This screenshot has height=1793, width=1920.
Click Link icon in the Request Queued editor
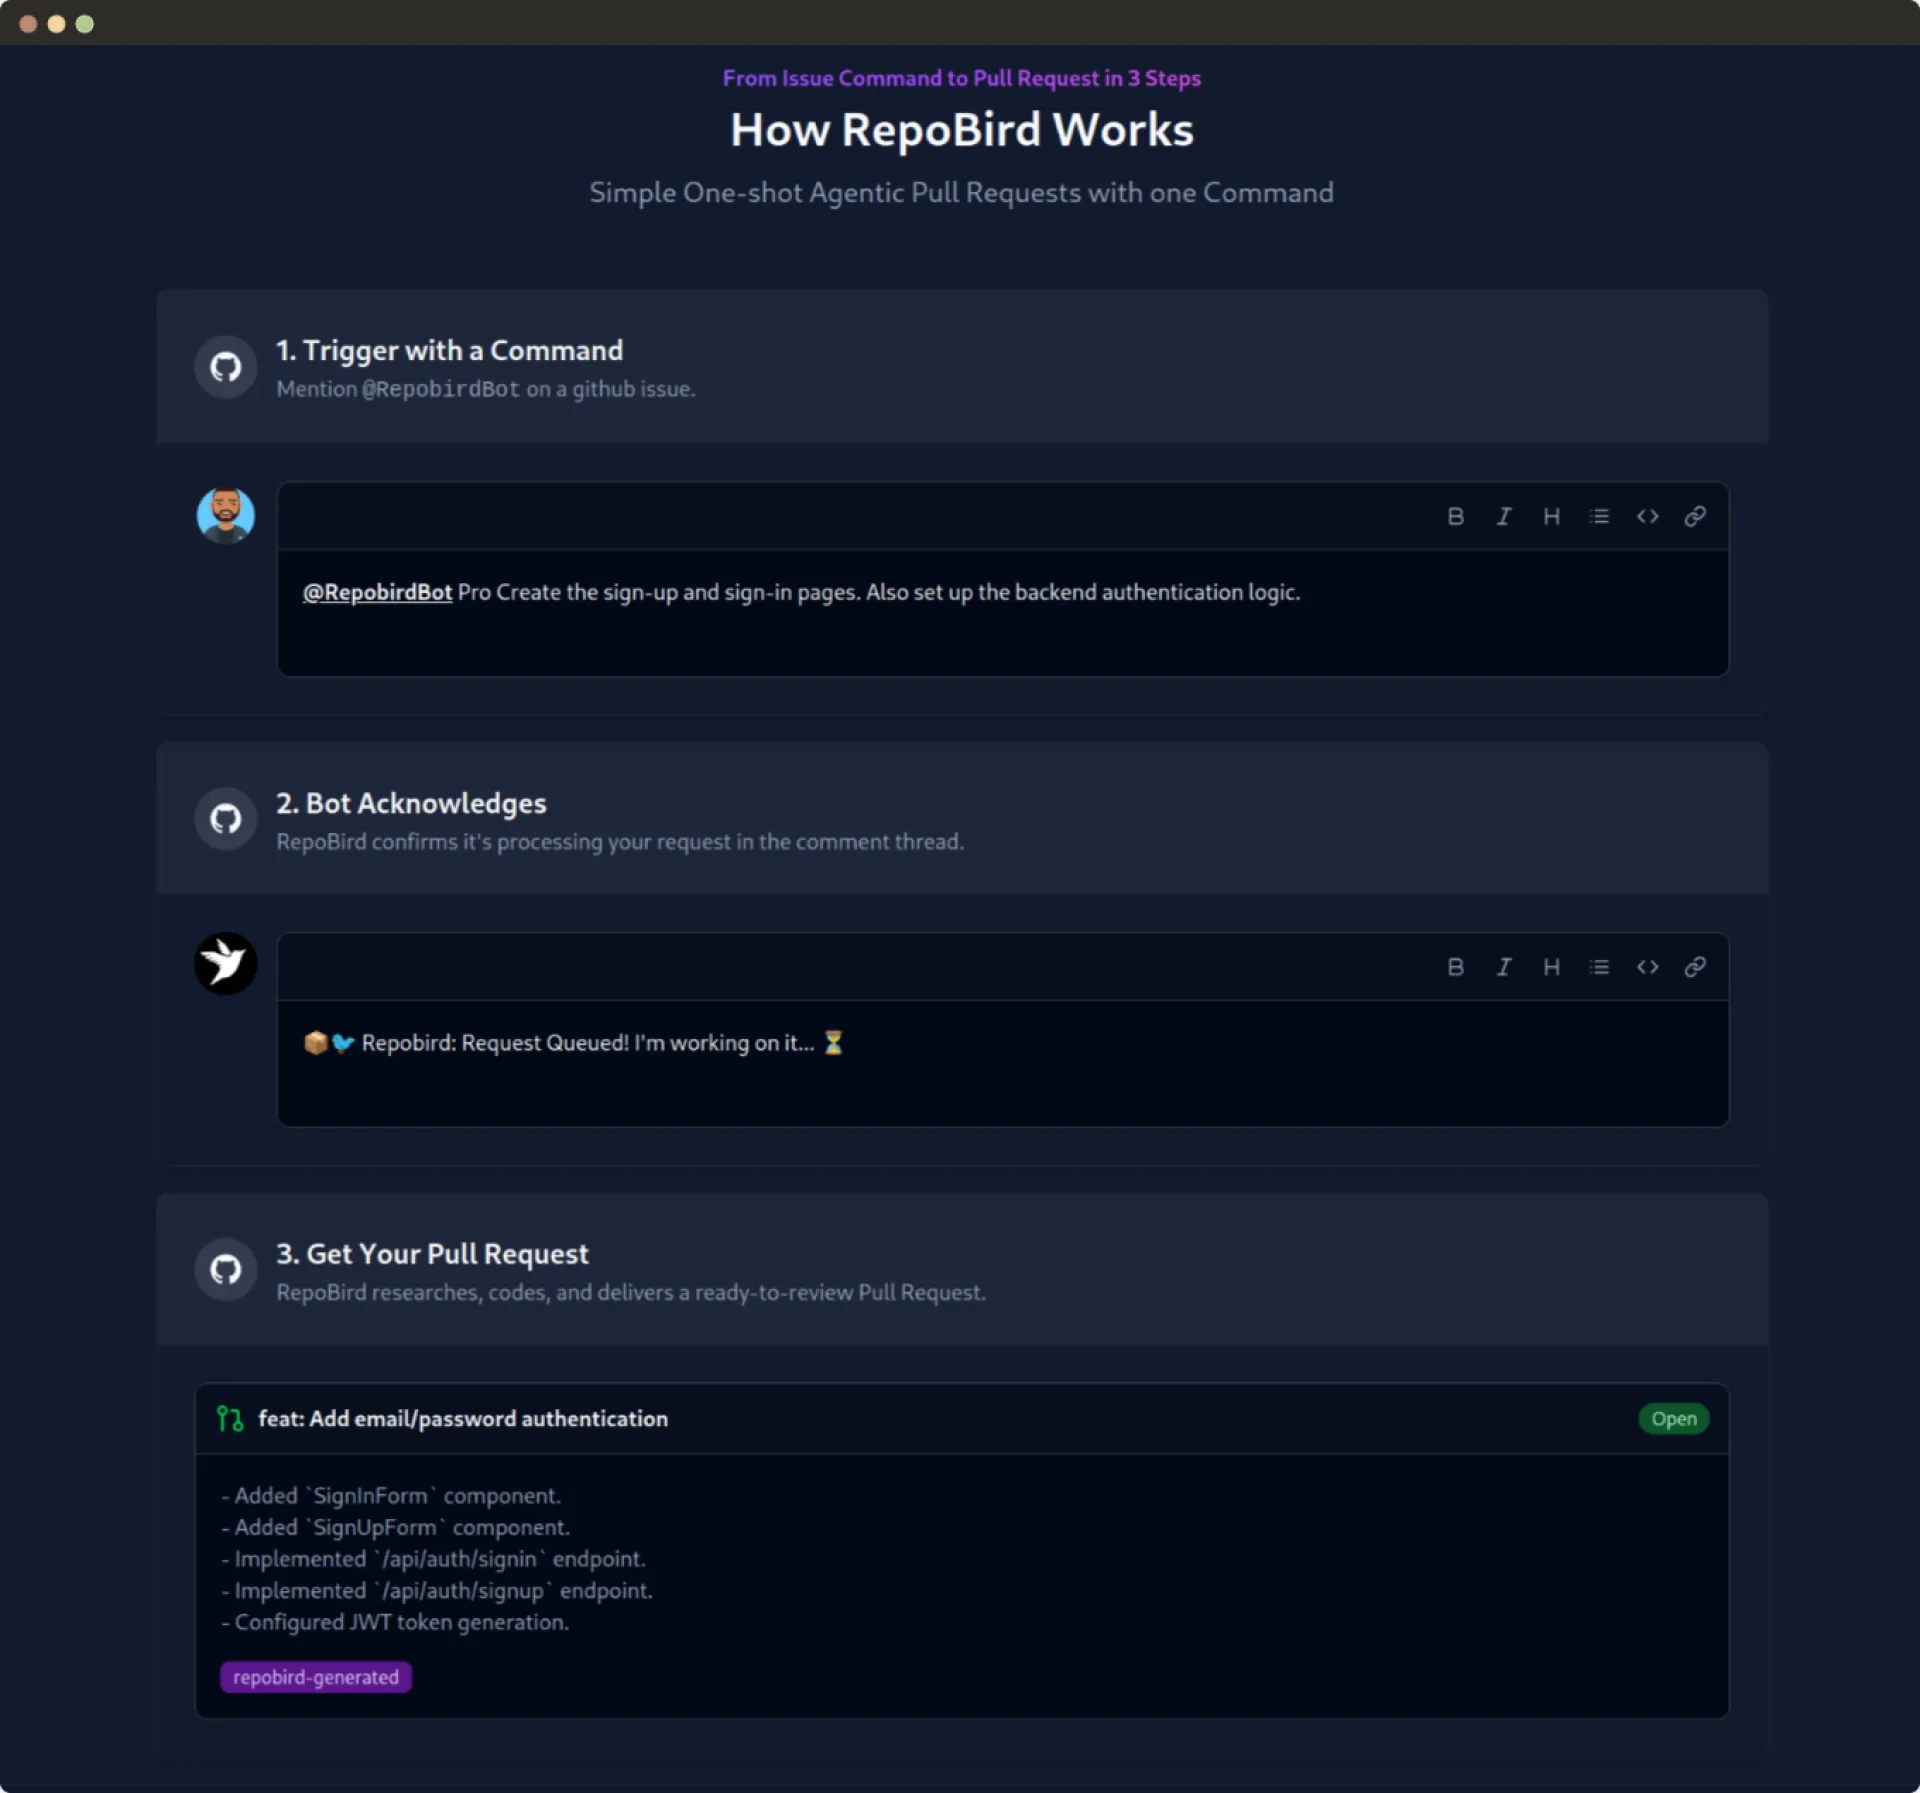pyautogui.click(x=1695, y=967)
